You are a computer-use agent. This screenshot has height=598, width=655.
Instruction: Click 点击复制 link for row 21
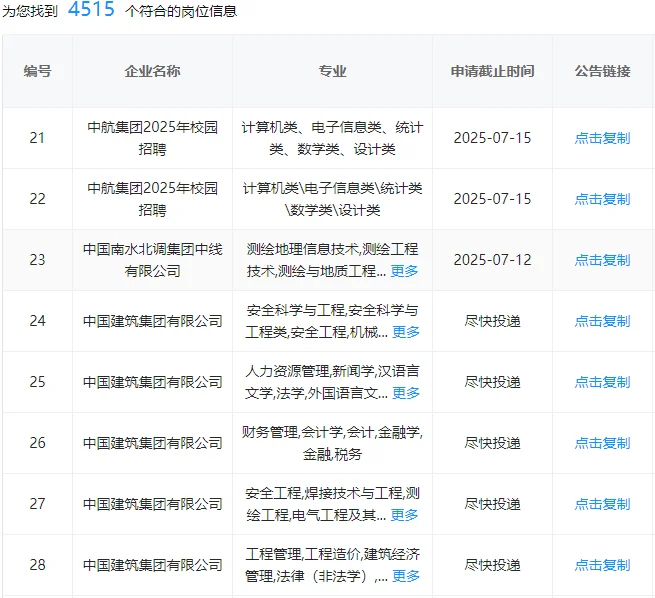click(x=602, y=138)
